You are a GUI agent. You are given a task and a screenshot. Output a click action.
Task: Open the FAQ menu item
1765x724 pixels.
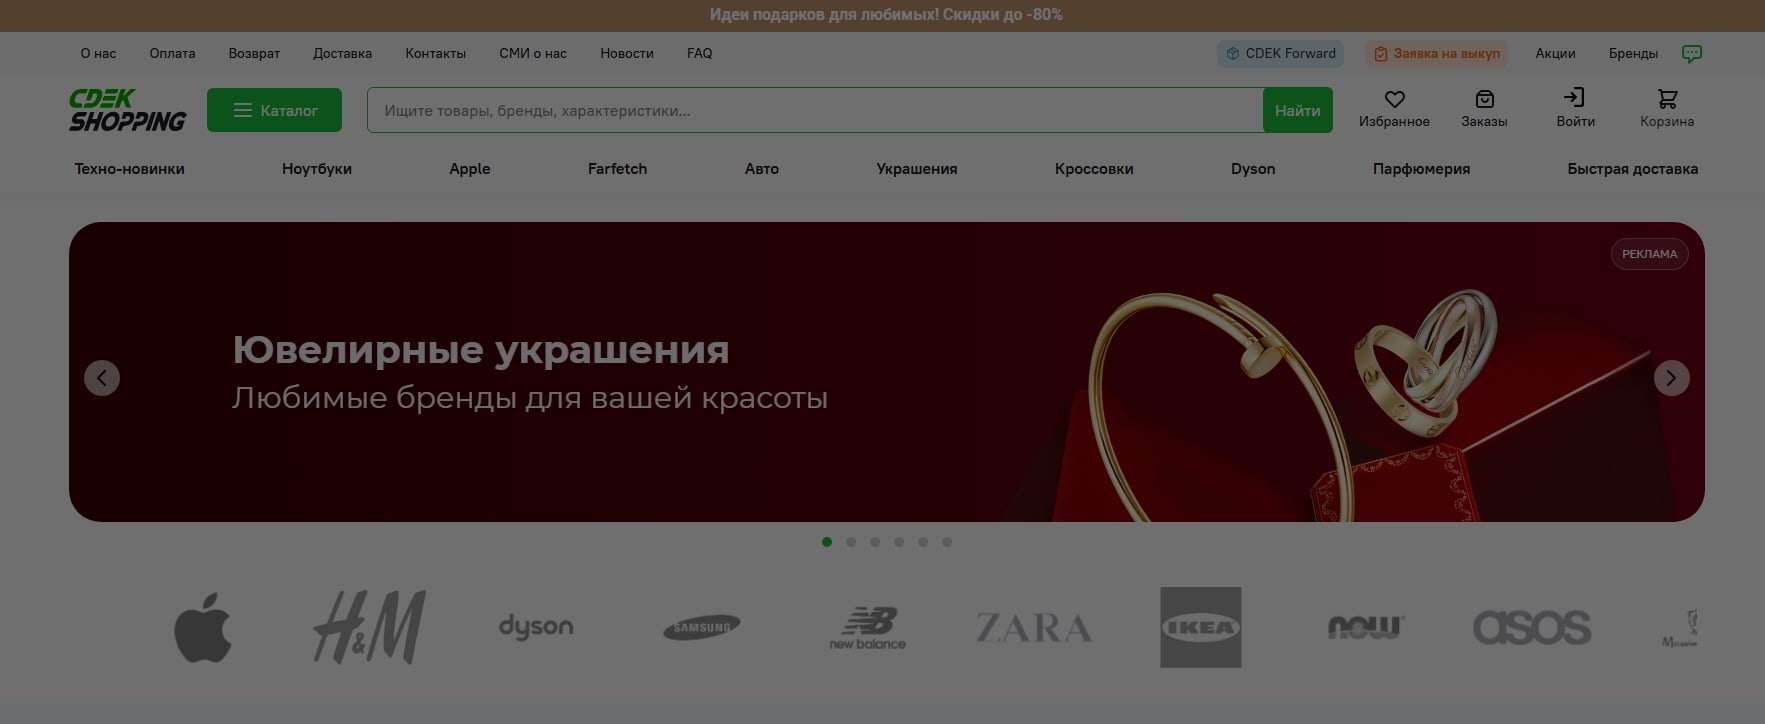(699, 54)
